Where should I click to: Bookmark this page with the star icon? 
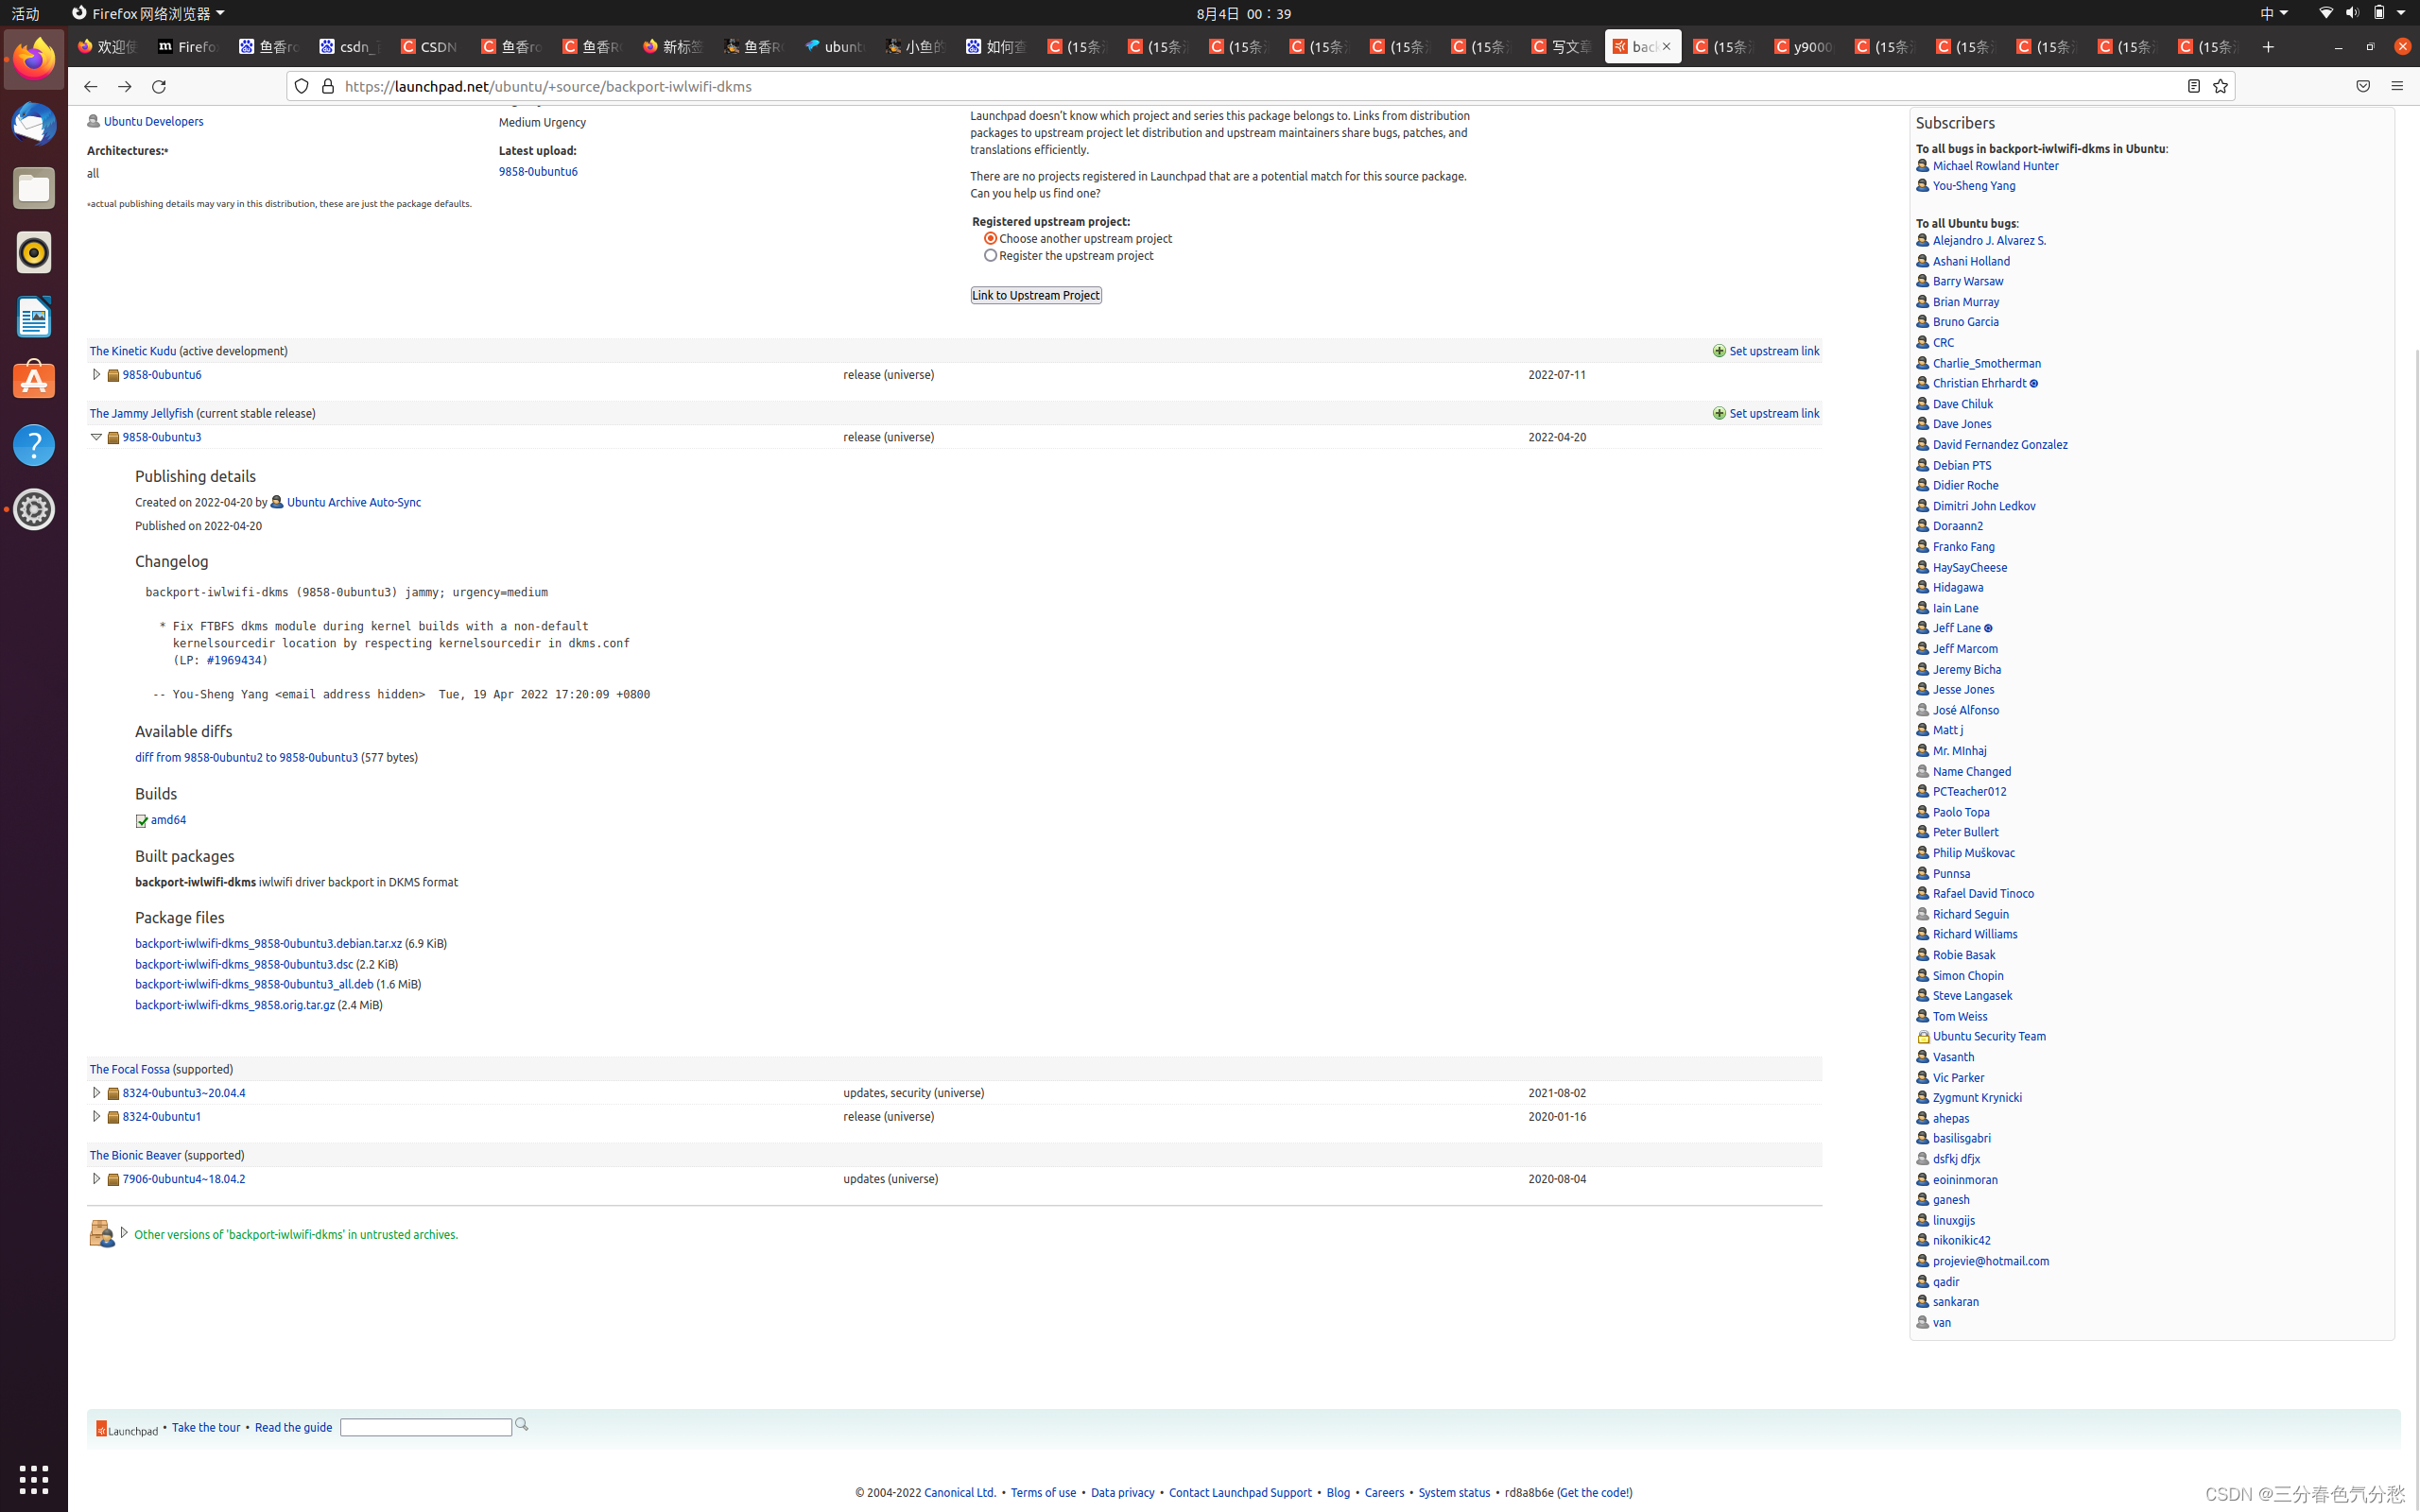coord(2220,87)
